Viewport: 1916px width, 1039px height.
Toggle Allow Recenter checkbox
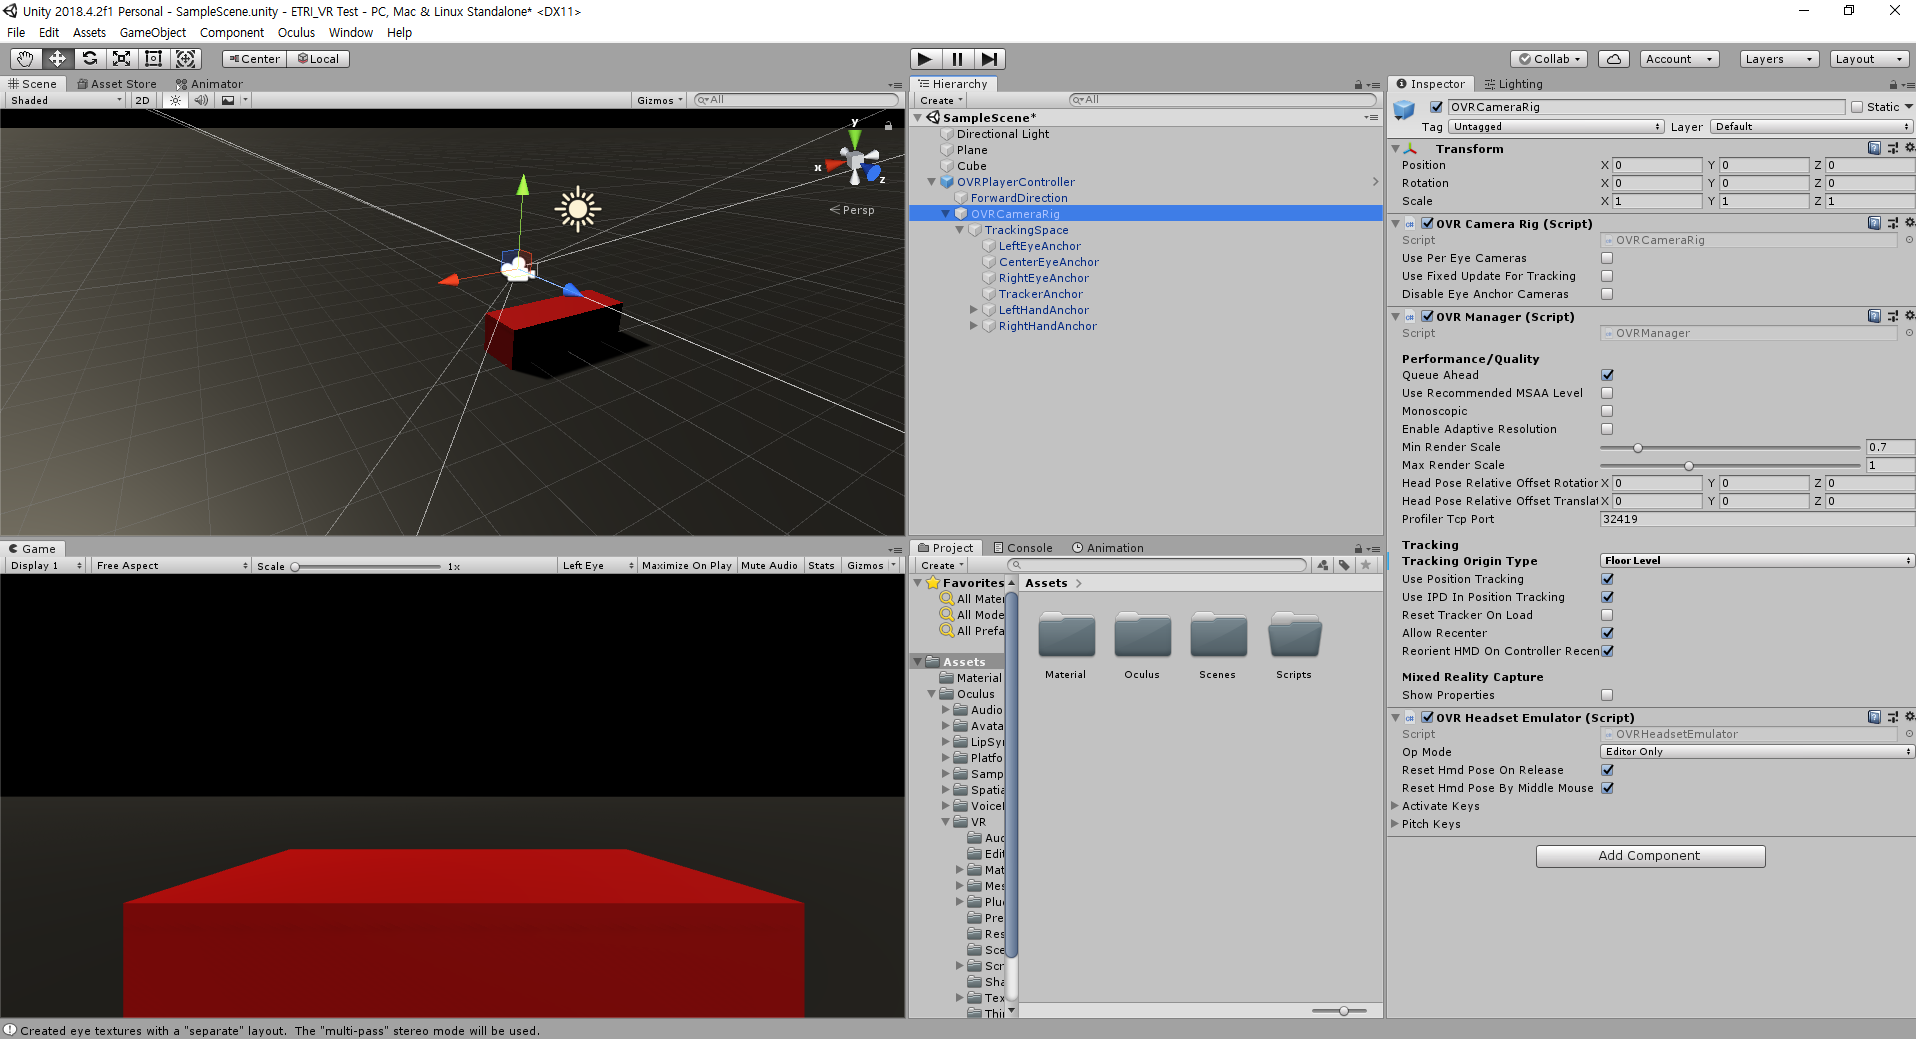coord(1607,633)
